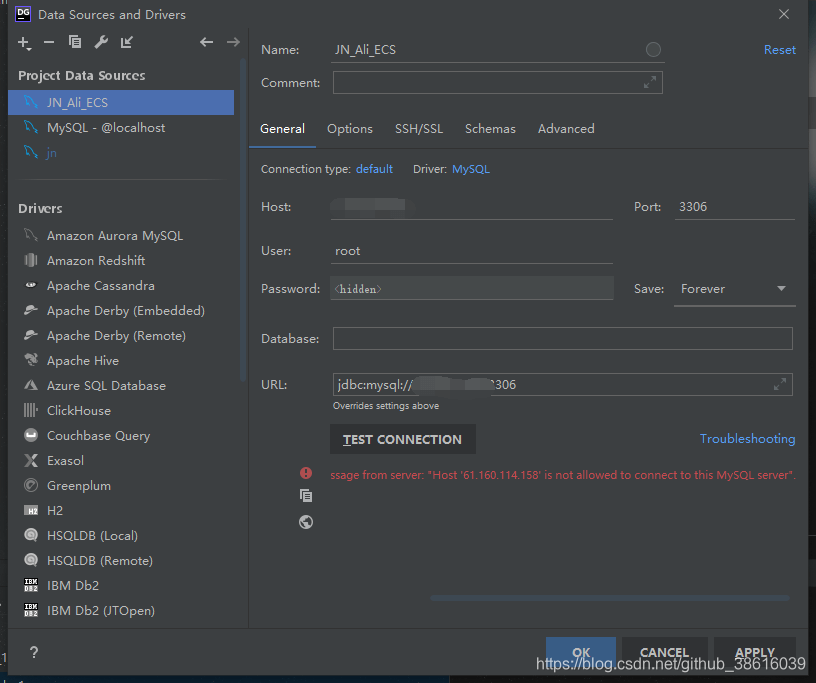Image resolution: width=816 pixels, height=683 pixels.
Task: Choose ClickHouse driver
Action: (x=121, y=411)
